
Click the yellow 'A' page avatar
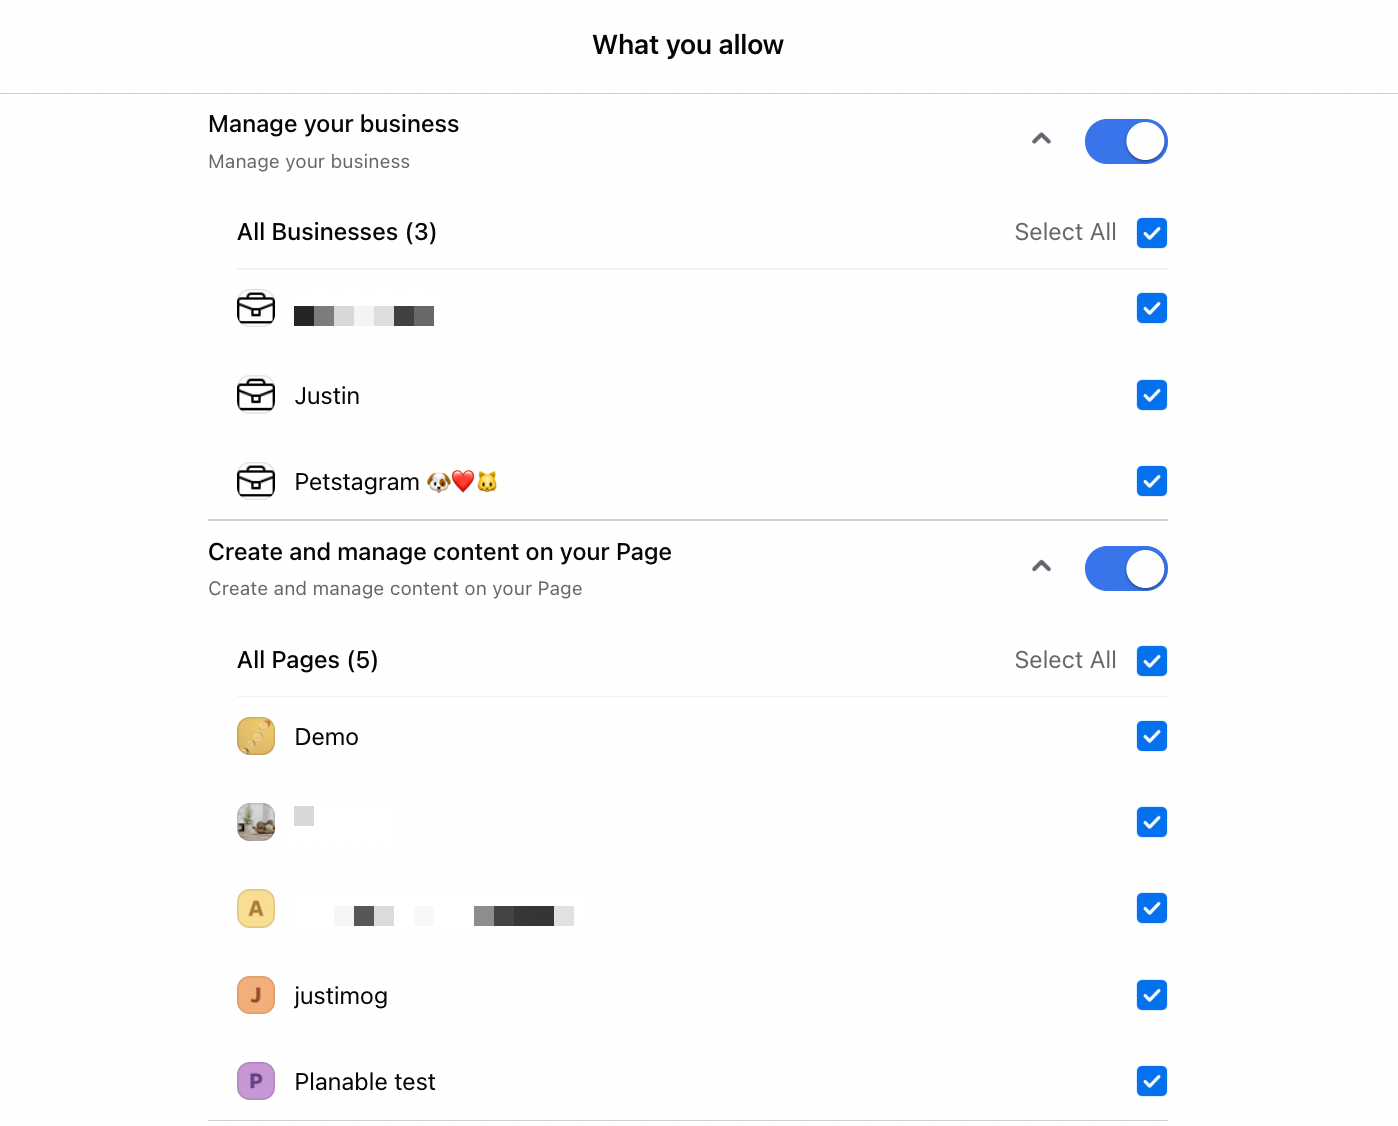click(x=256, y=909)
